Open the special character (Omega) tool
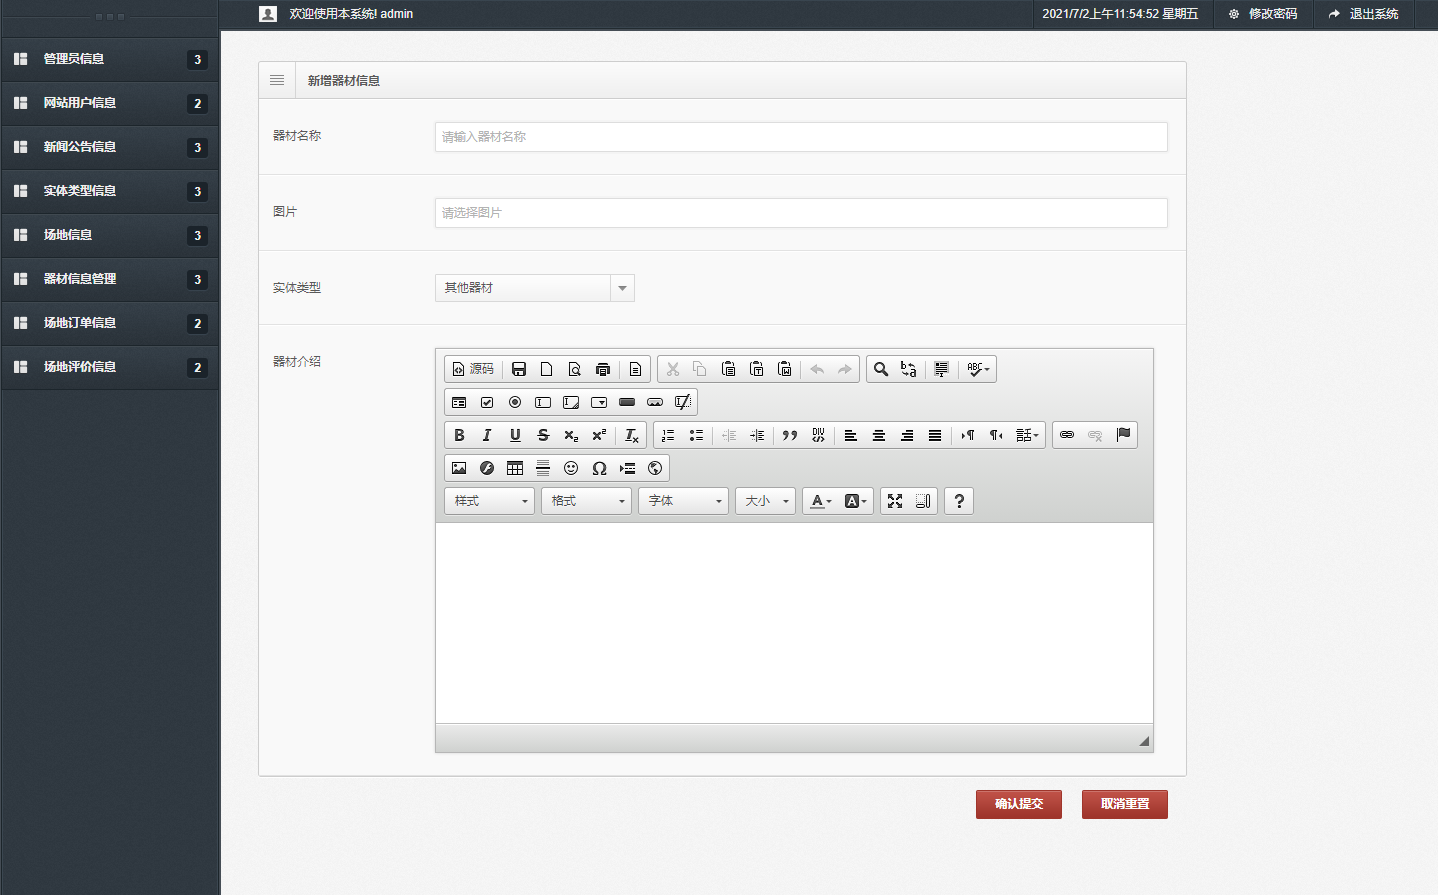This screenshot has height=895, width=1438. tap(599, 468)
